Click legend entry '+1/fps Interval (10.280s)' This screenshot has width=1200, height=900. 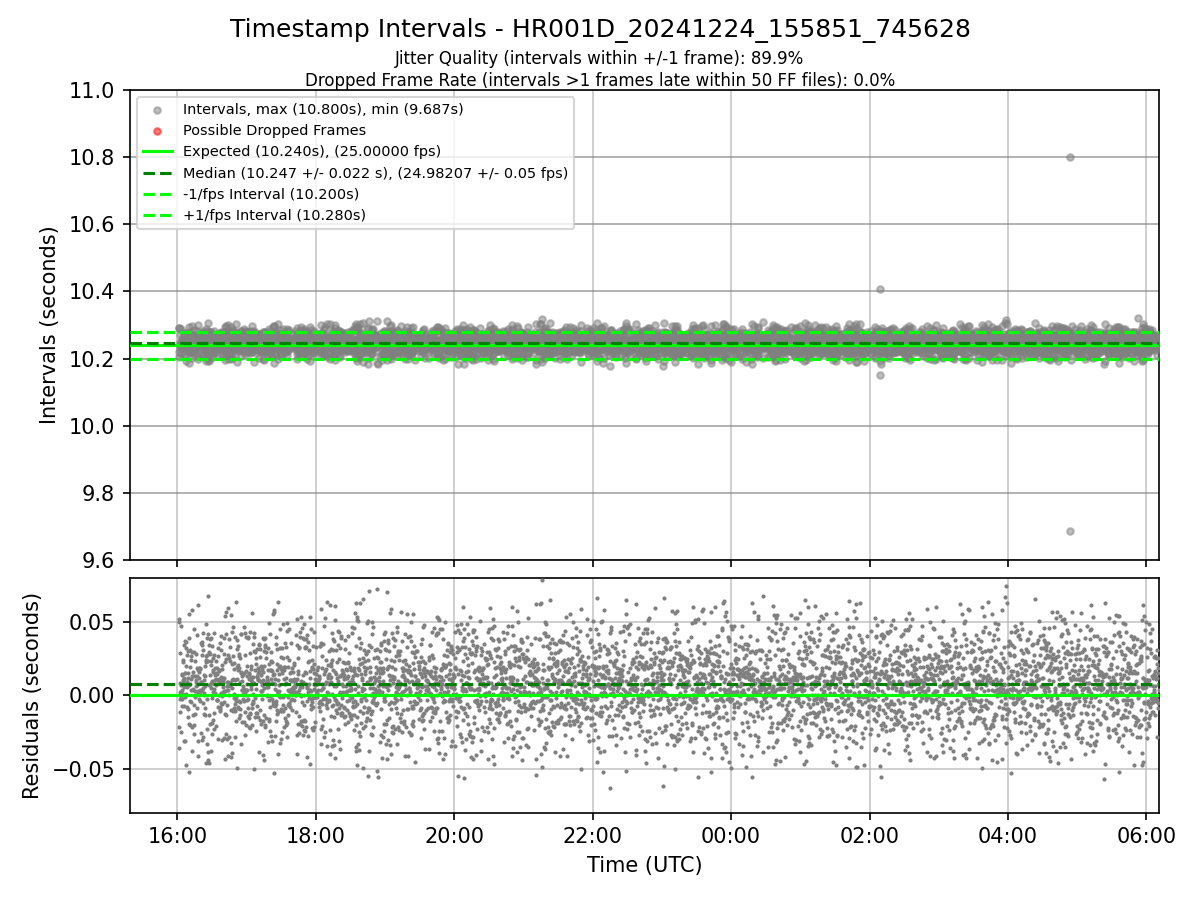tap(274, 215)
